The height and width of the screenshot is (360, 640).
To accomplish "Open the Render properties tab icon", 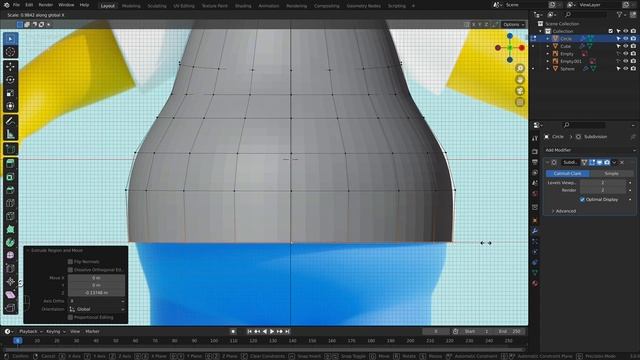I will tap(535, 152).
